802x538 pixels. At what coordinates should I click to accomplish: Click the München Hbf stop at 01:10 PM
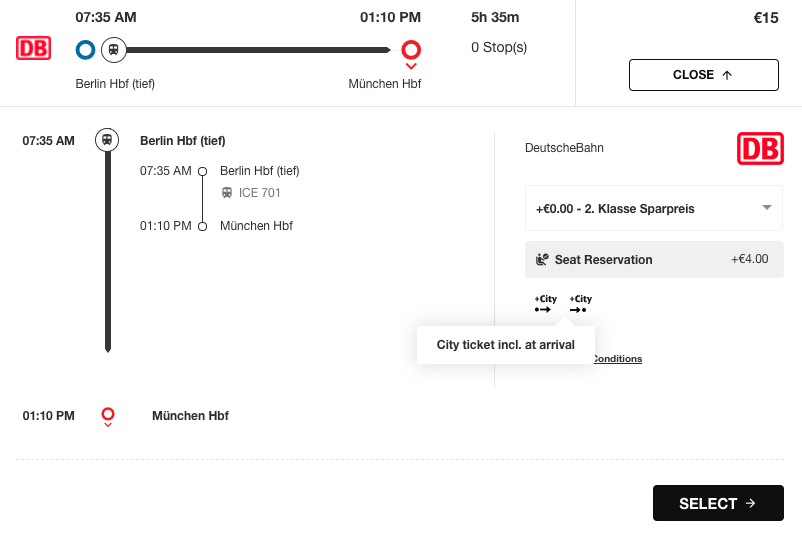pyautogui.click(x=190, y=416)
